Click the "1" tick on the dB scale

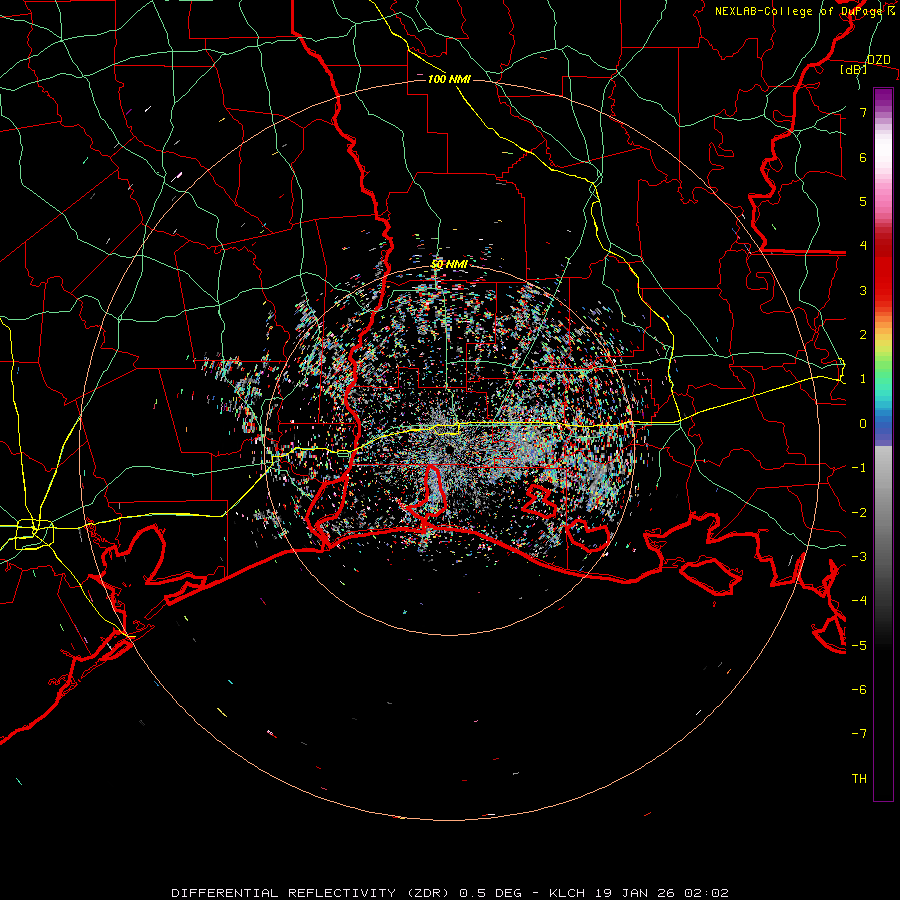(863, 379)
